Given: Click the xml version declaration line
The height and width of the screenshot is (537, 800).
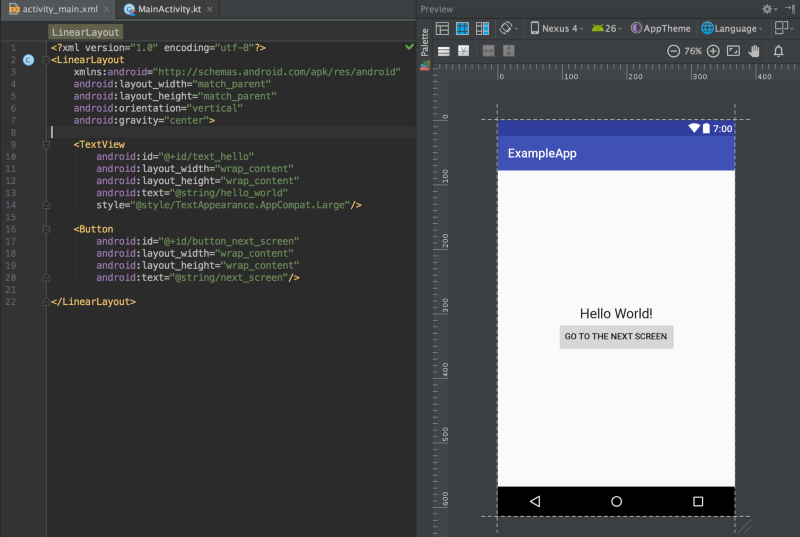Looking at the screenshot, I should [158, 48].
